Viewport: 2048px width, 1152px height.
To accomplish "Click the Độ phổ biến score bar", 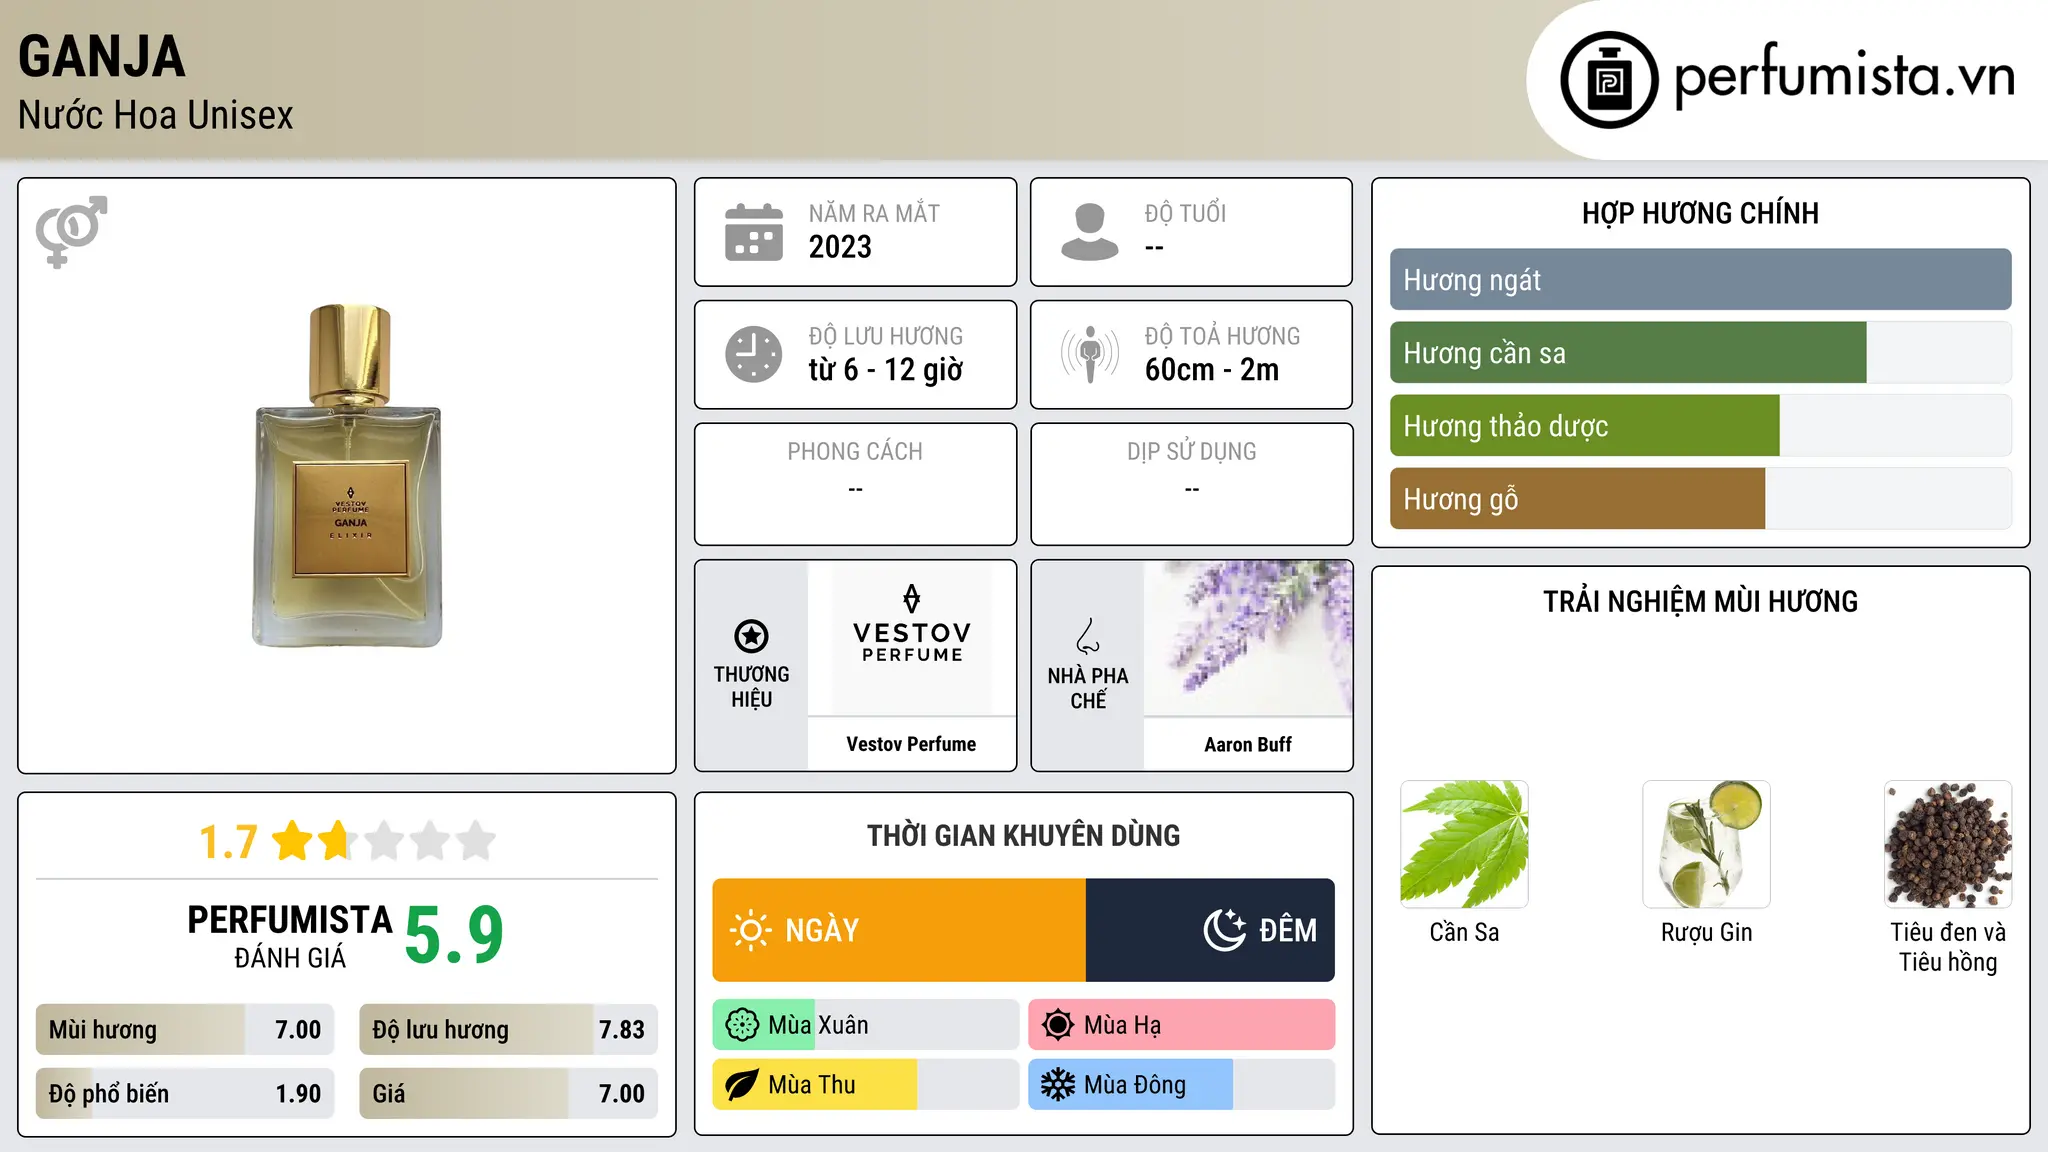I will click(x=185, y=1094).
